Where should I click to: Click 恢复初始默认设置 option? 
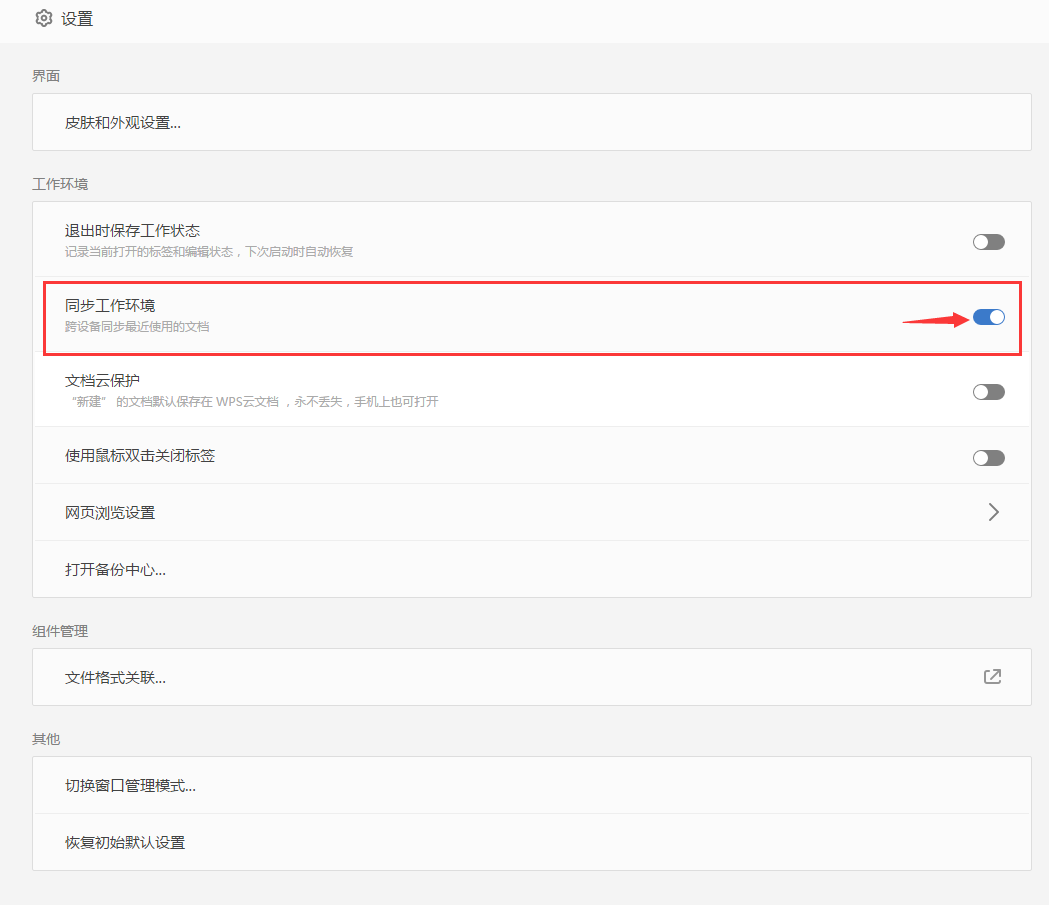[532, 842]
